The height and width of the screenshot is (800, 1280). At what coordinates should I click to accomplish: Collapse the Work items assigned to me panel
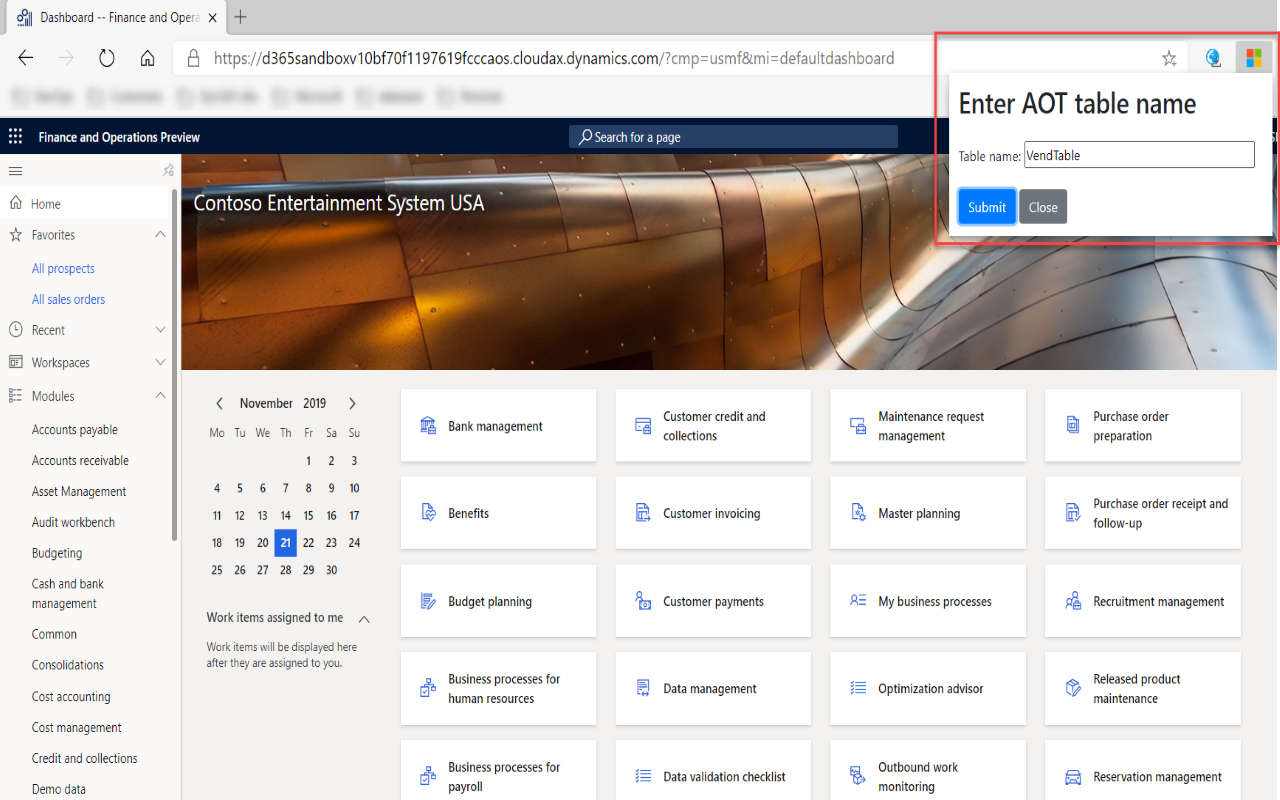tap(364, 619)
